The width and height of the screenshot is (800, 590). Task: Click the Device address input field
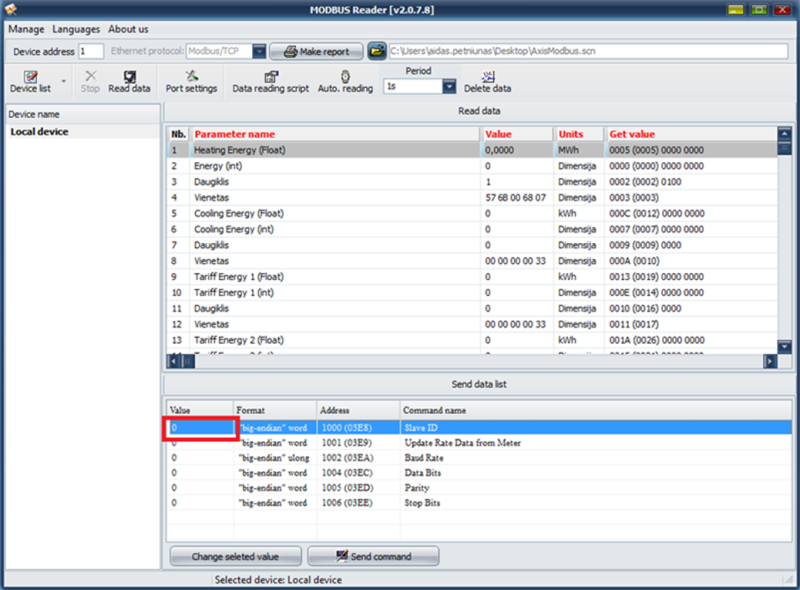(90, 51)
